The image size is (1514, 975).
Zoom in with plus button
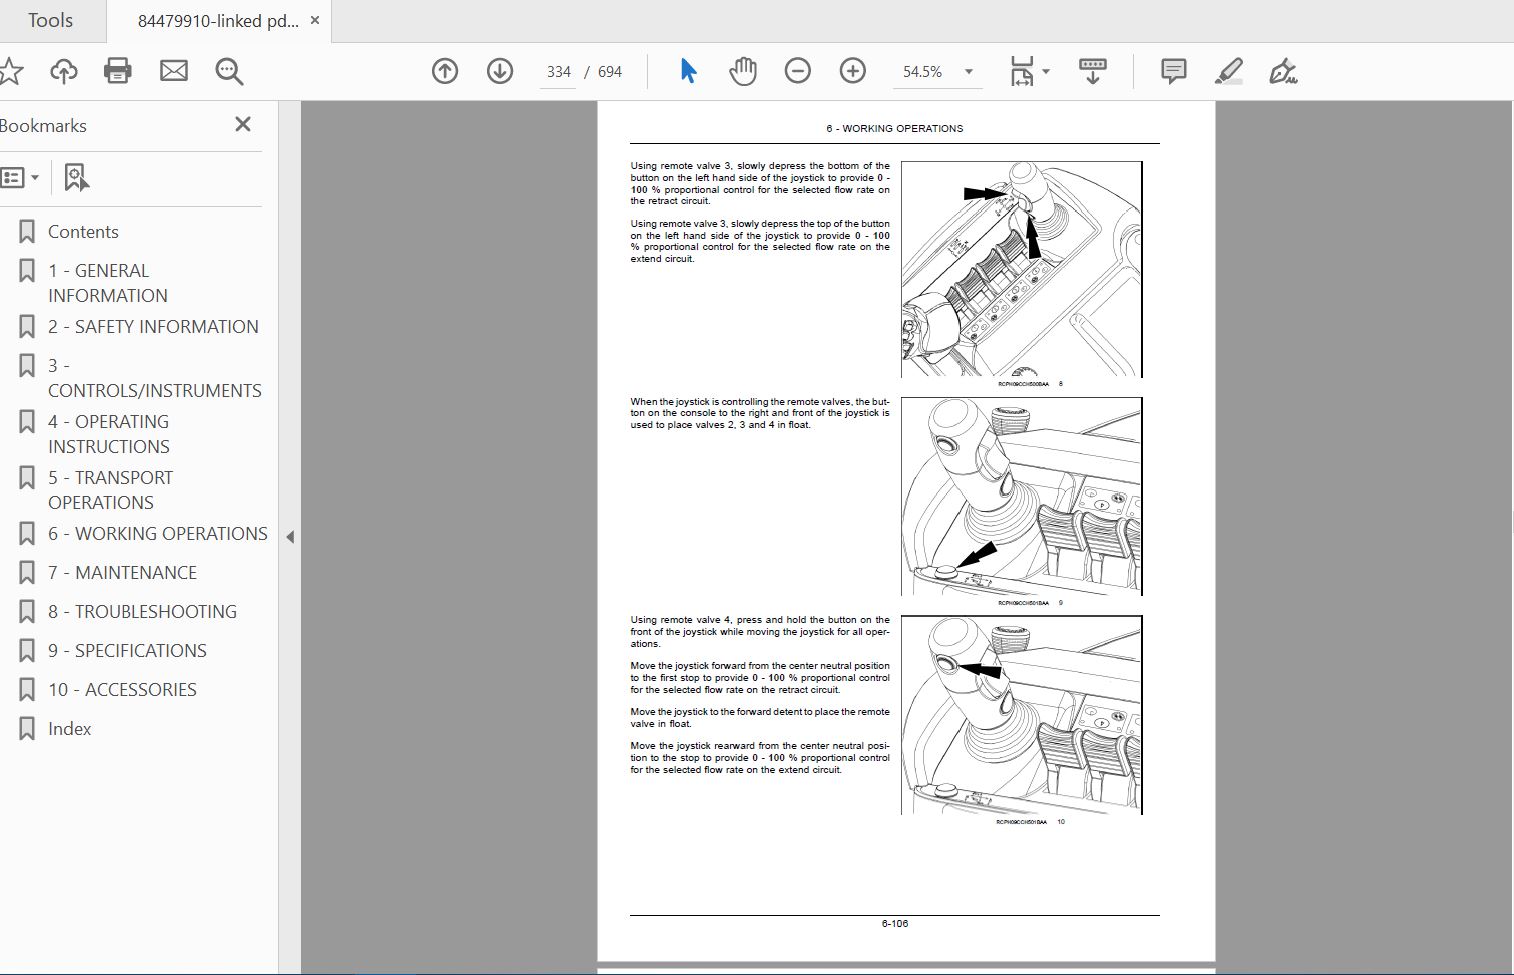(x=853, y=71)
